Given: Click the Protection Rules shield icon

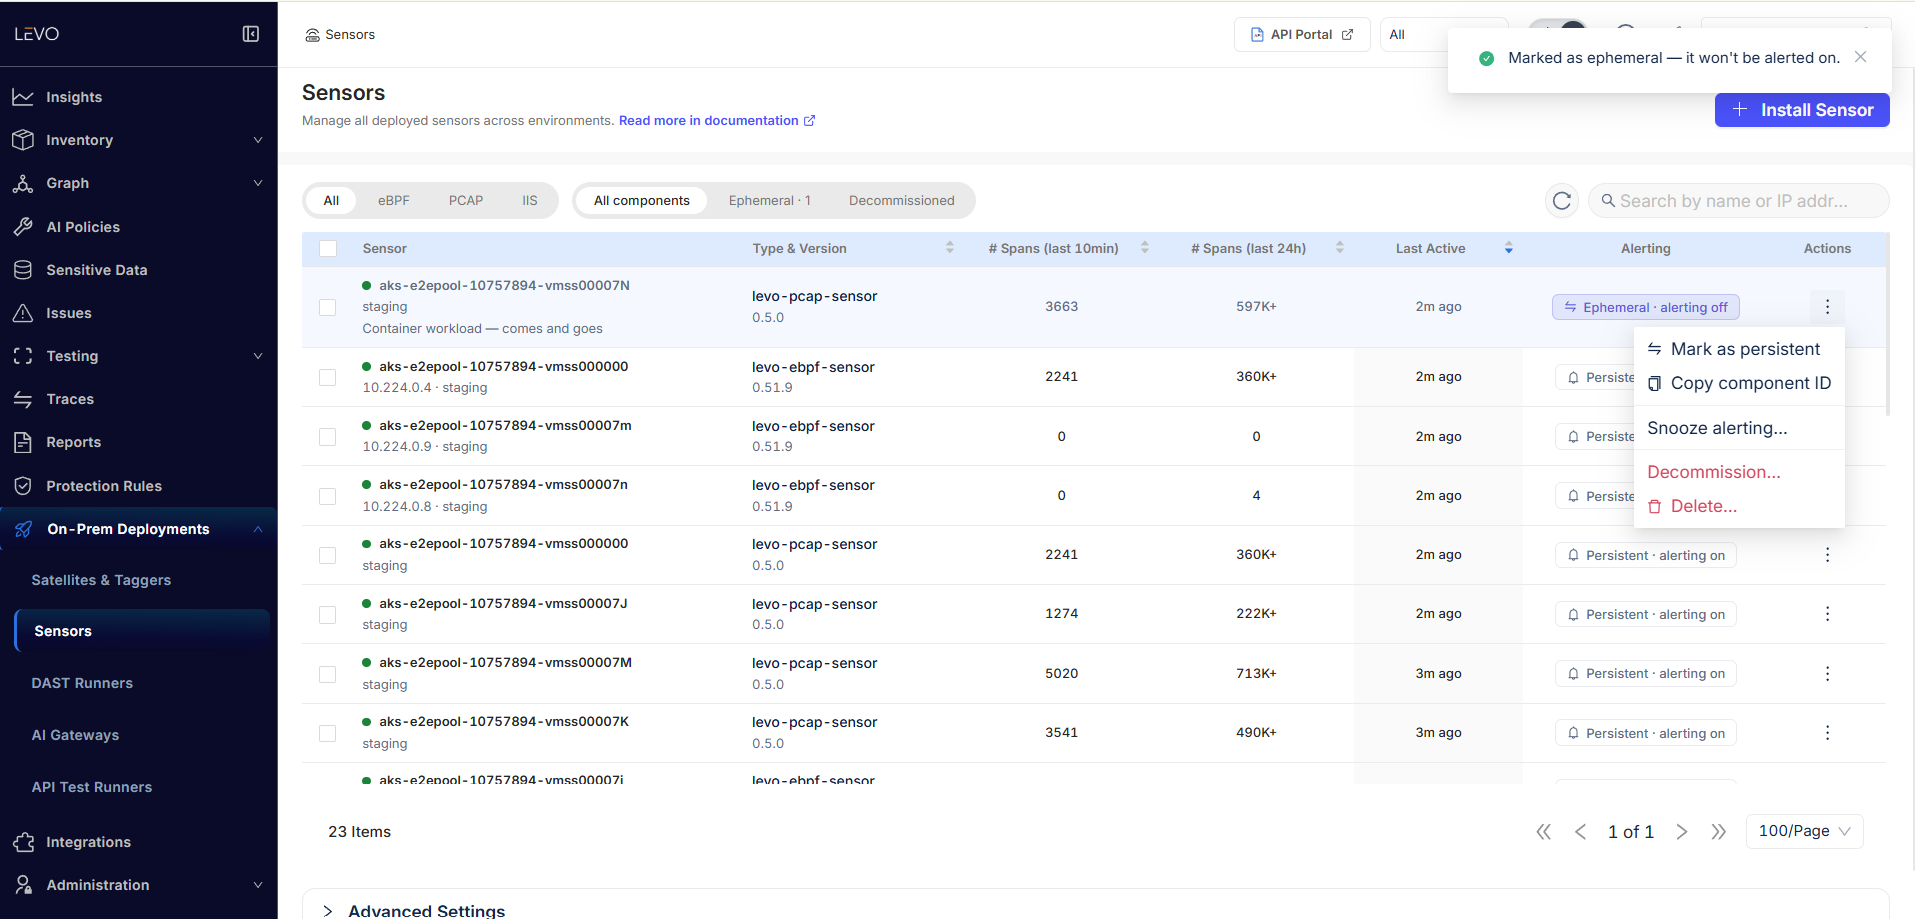Looking at the screenshot, I should pyautogui.click(x=23, y=486).
